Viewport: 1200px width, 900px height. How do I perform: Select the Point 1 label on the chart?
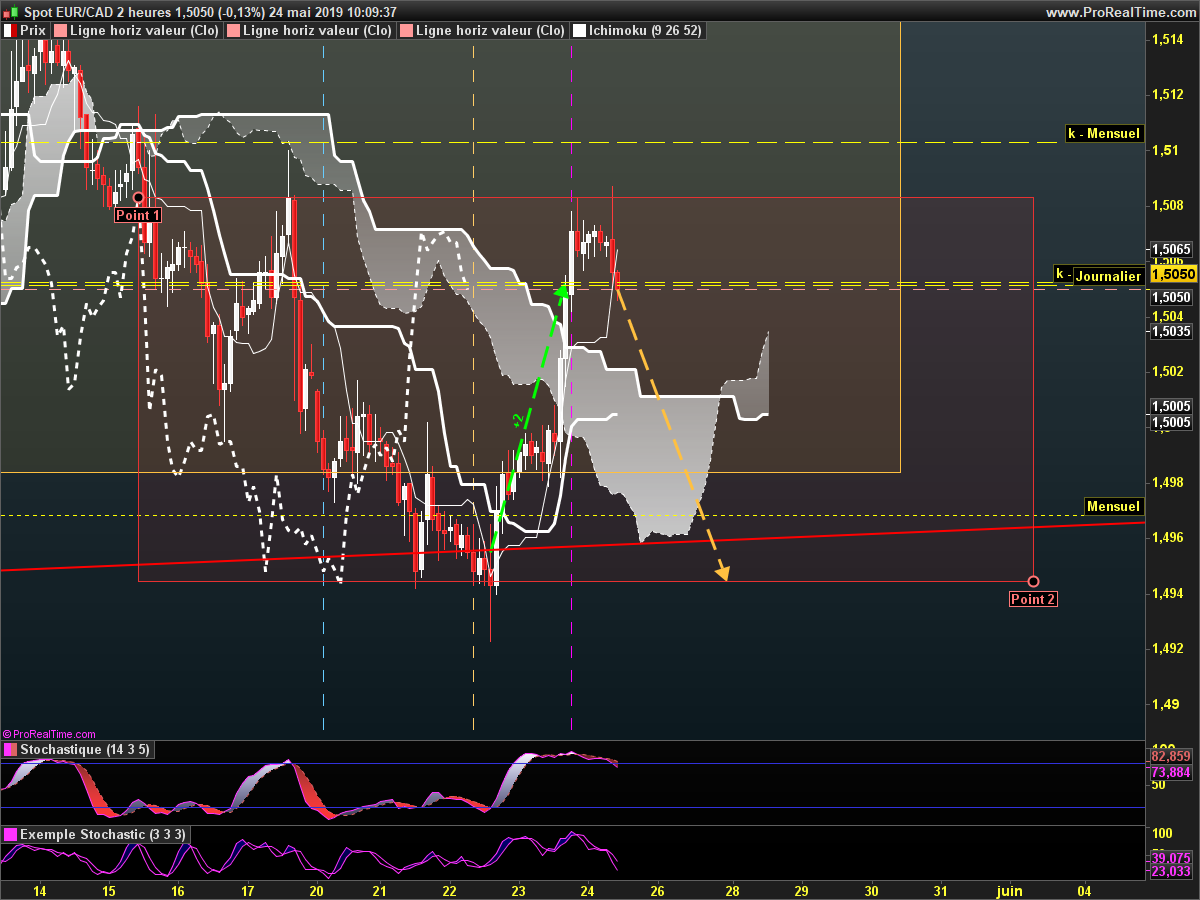(137, 215)
